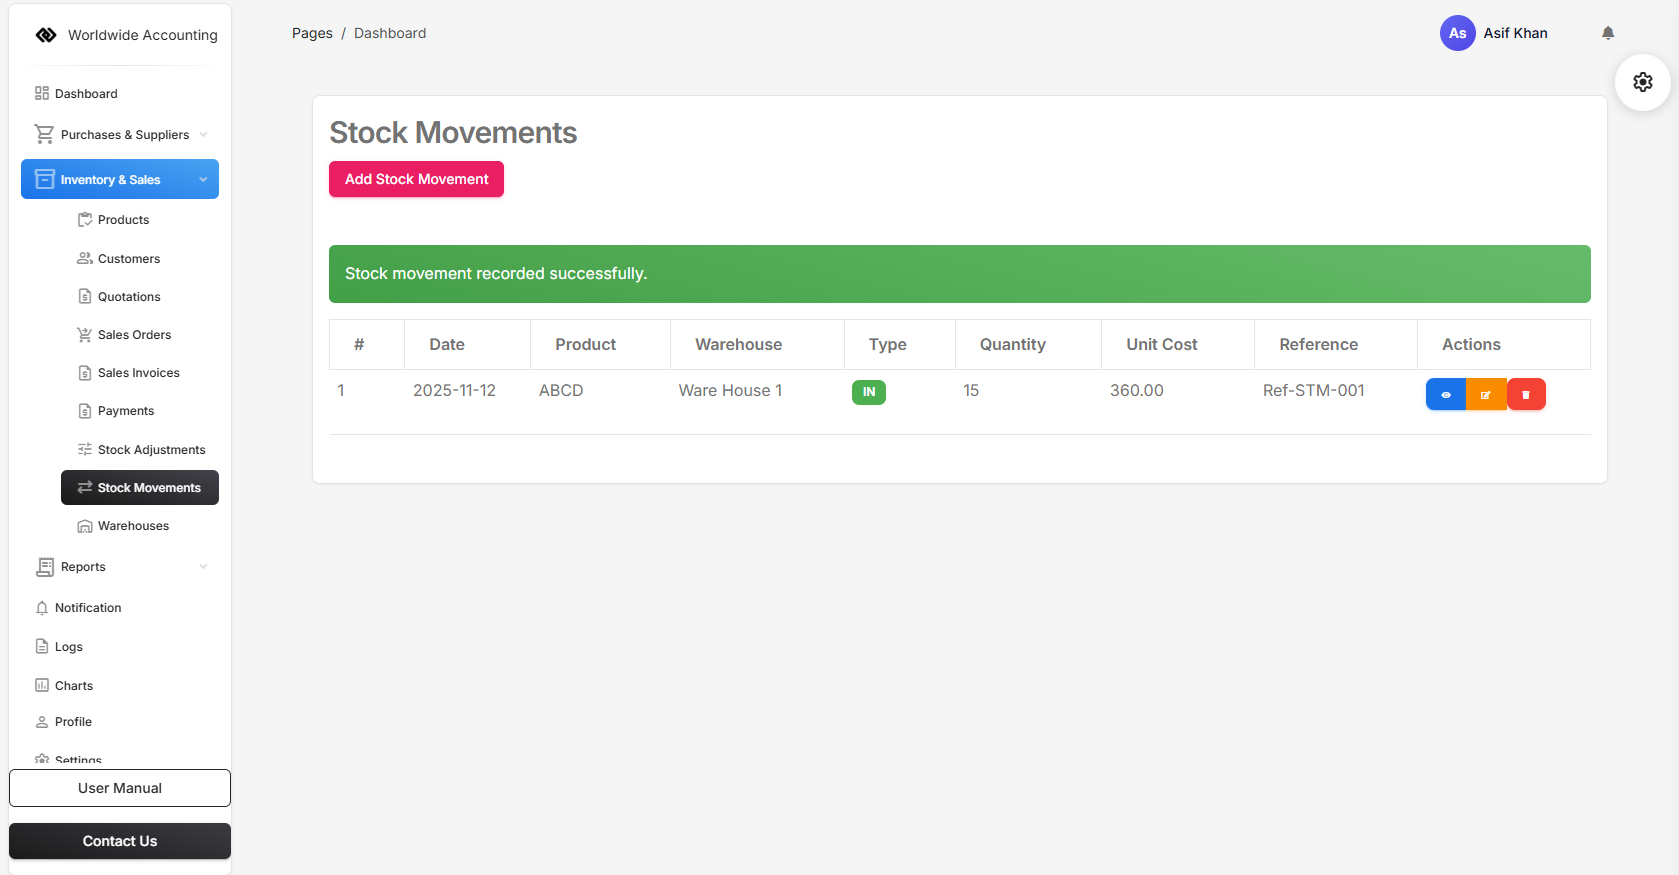The image size is (1679, 875).
Task: Go to the Warehouses page
Action: 133,526
